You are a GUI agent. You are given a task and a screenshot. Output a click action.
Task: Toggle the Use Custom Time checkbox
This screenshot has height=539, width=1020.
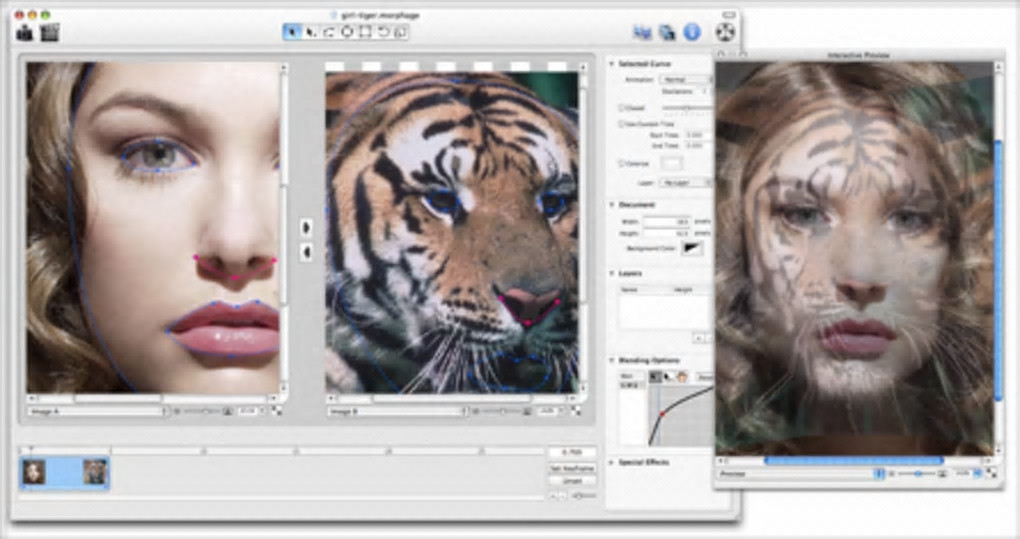pos(621,124)
